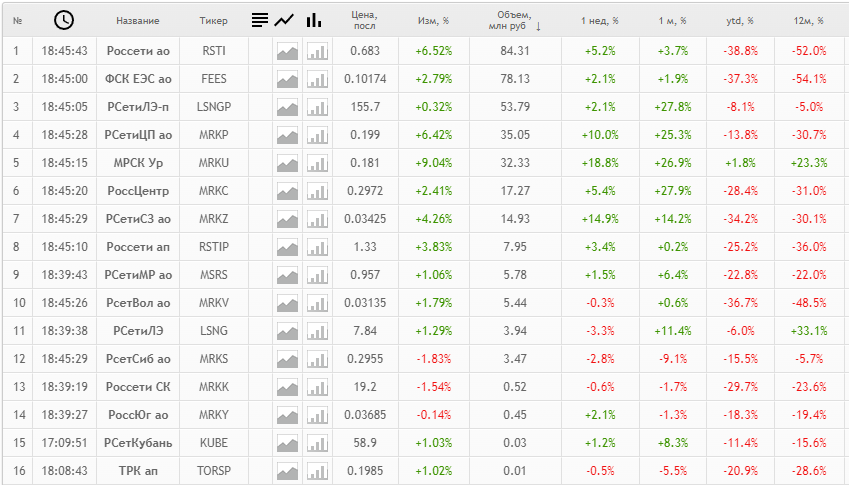Screen dimensions: 849x485
Task: Sort by Объем, млн руб column arrow
Action: [538, 27]
